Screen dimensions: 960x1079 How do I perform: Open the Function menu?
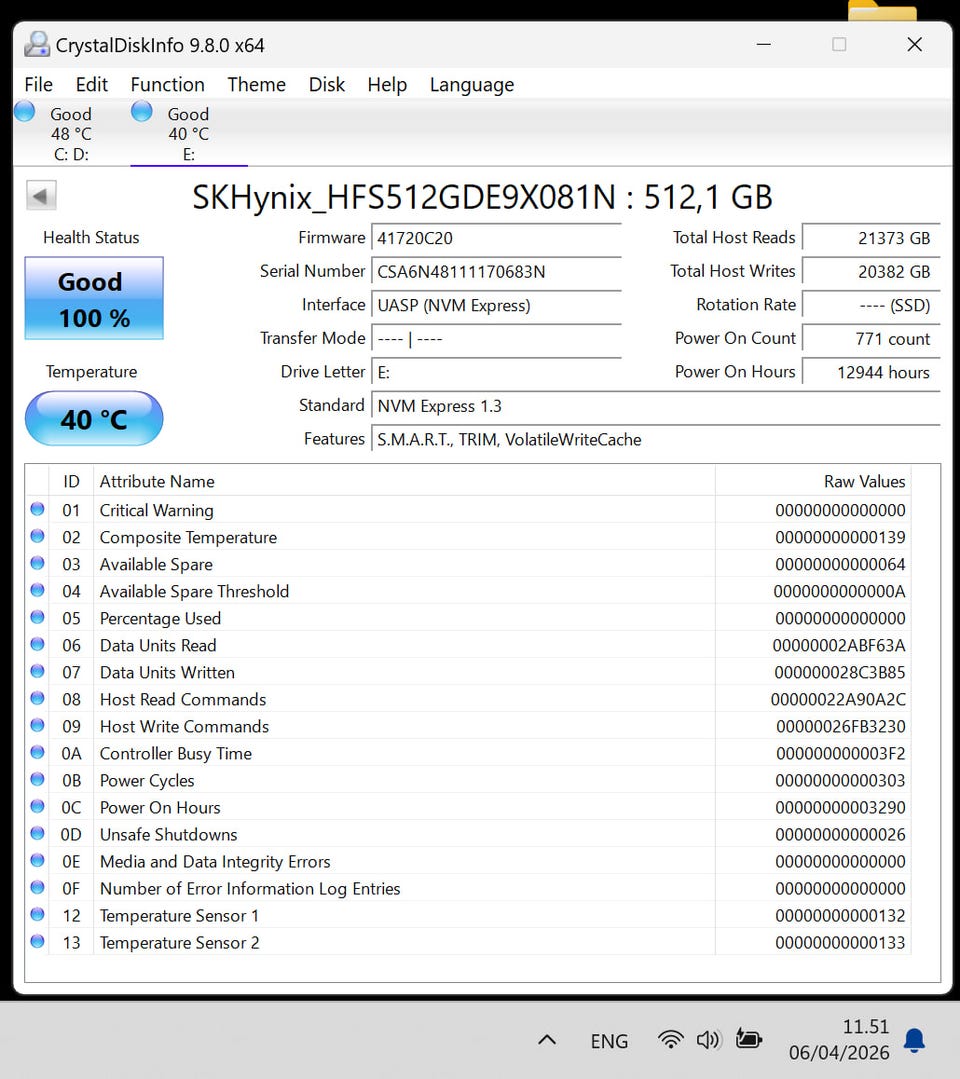pyautogui.click(x=167, y=84)
